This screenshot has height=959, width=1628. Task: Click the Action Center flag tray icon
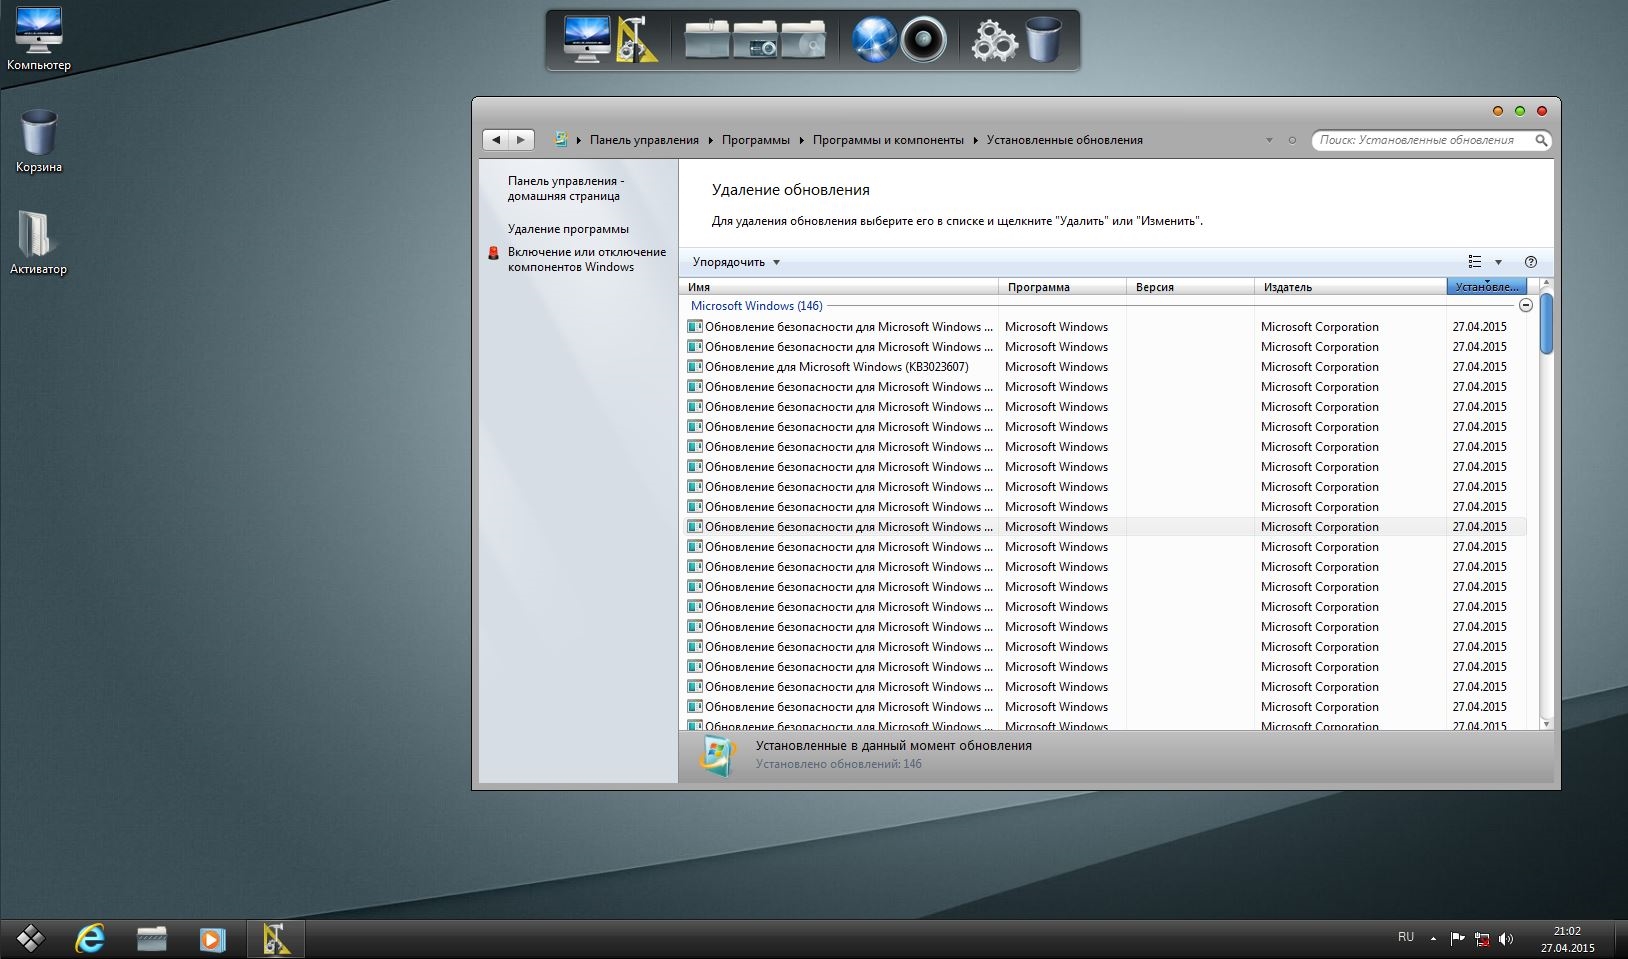click(x=1457, y=939)
